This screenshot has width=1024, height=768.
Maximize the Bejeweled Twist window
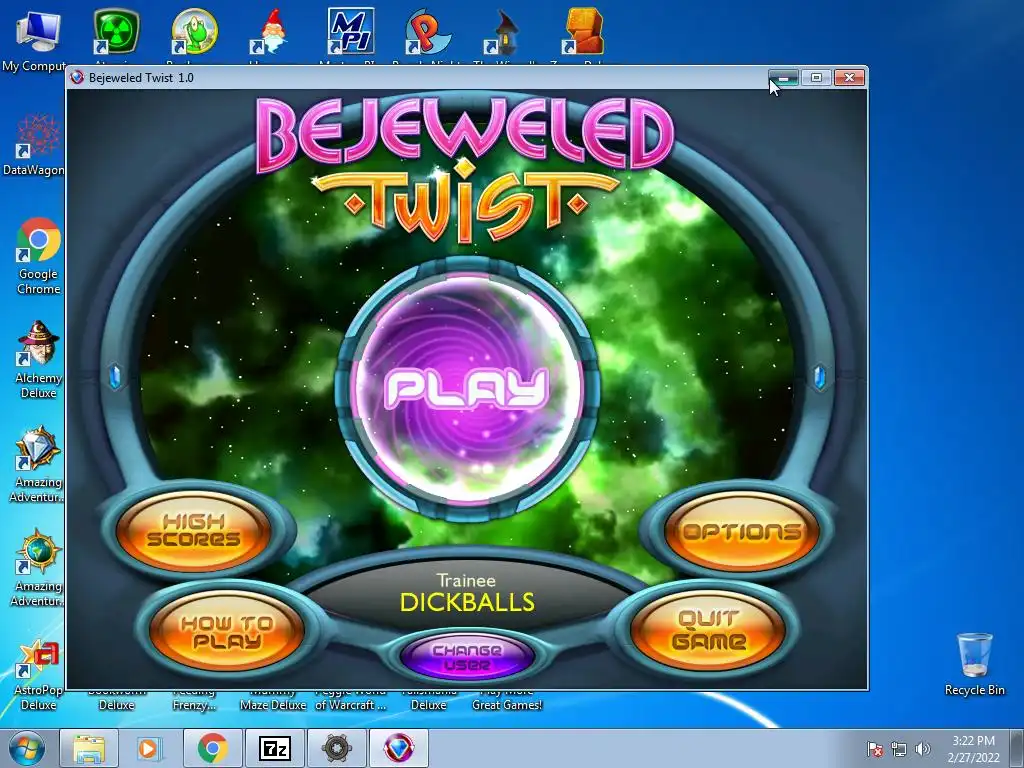click(816, 78)
